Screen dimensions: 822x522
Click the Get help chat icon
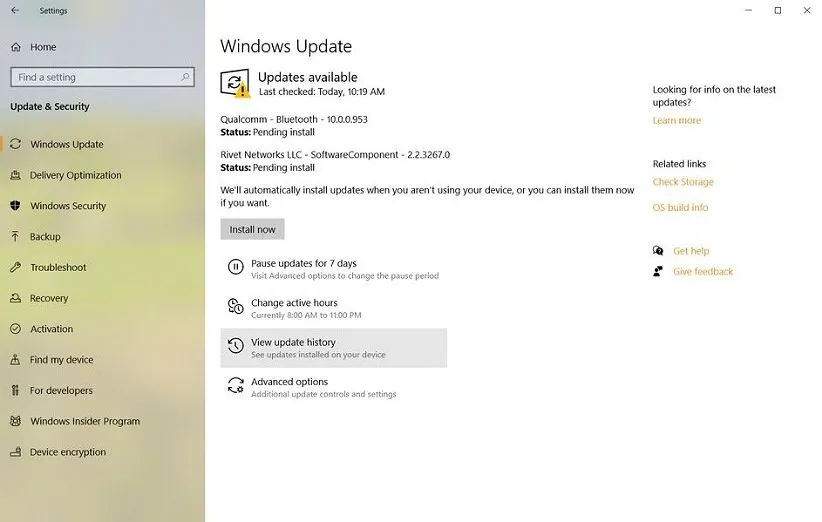[658, 251]
